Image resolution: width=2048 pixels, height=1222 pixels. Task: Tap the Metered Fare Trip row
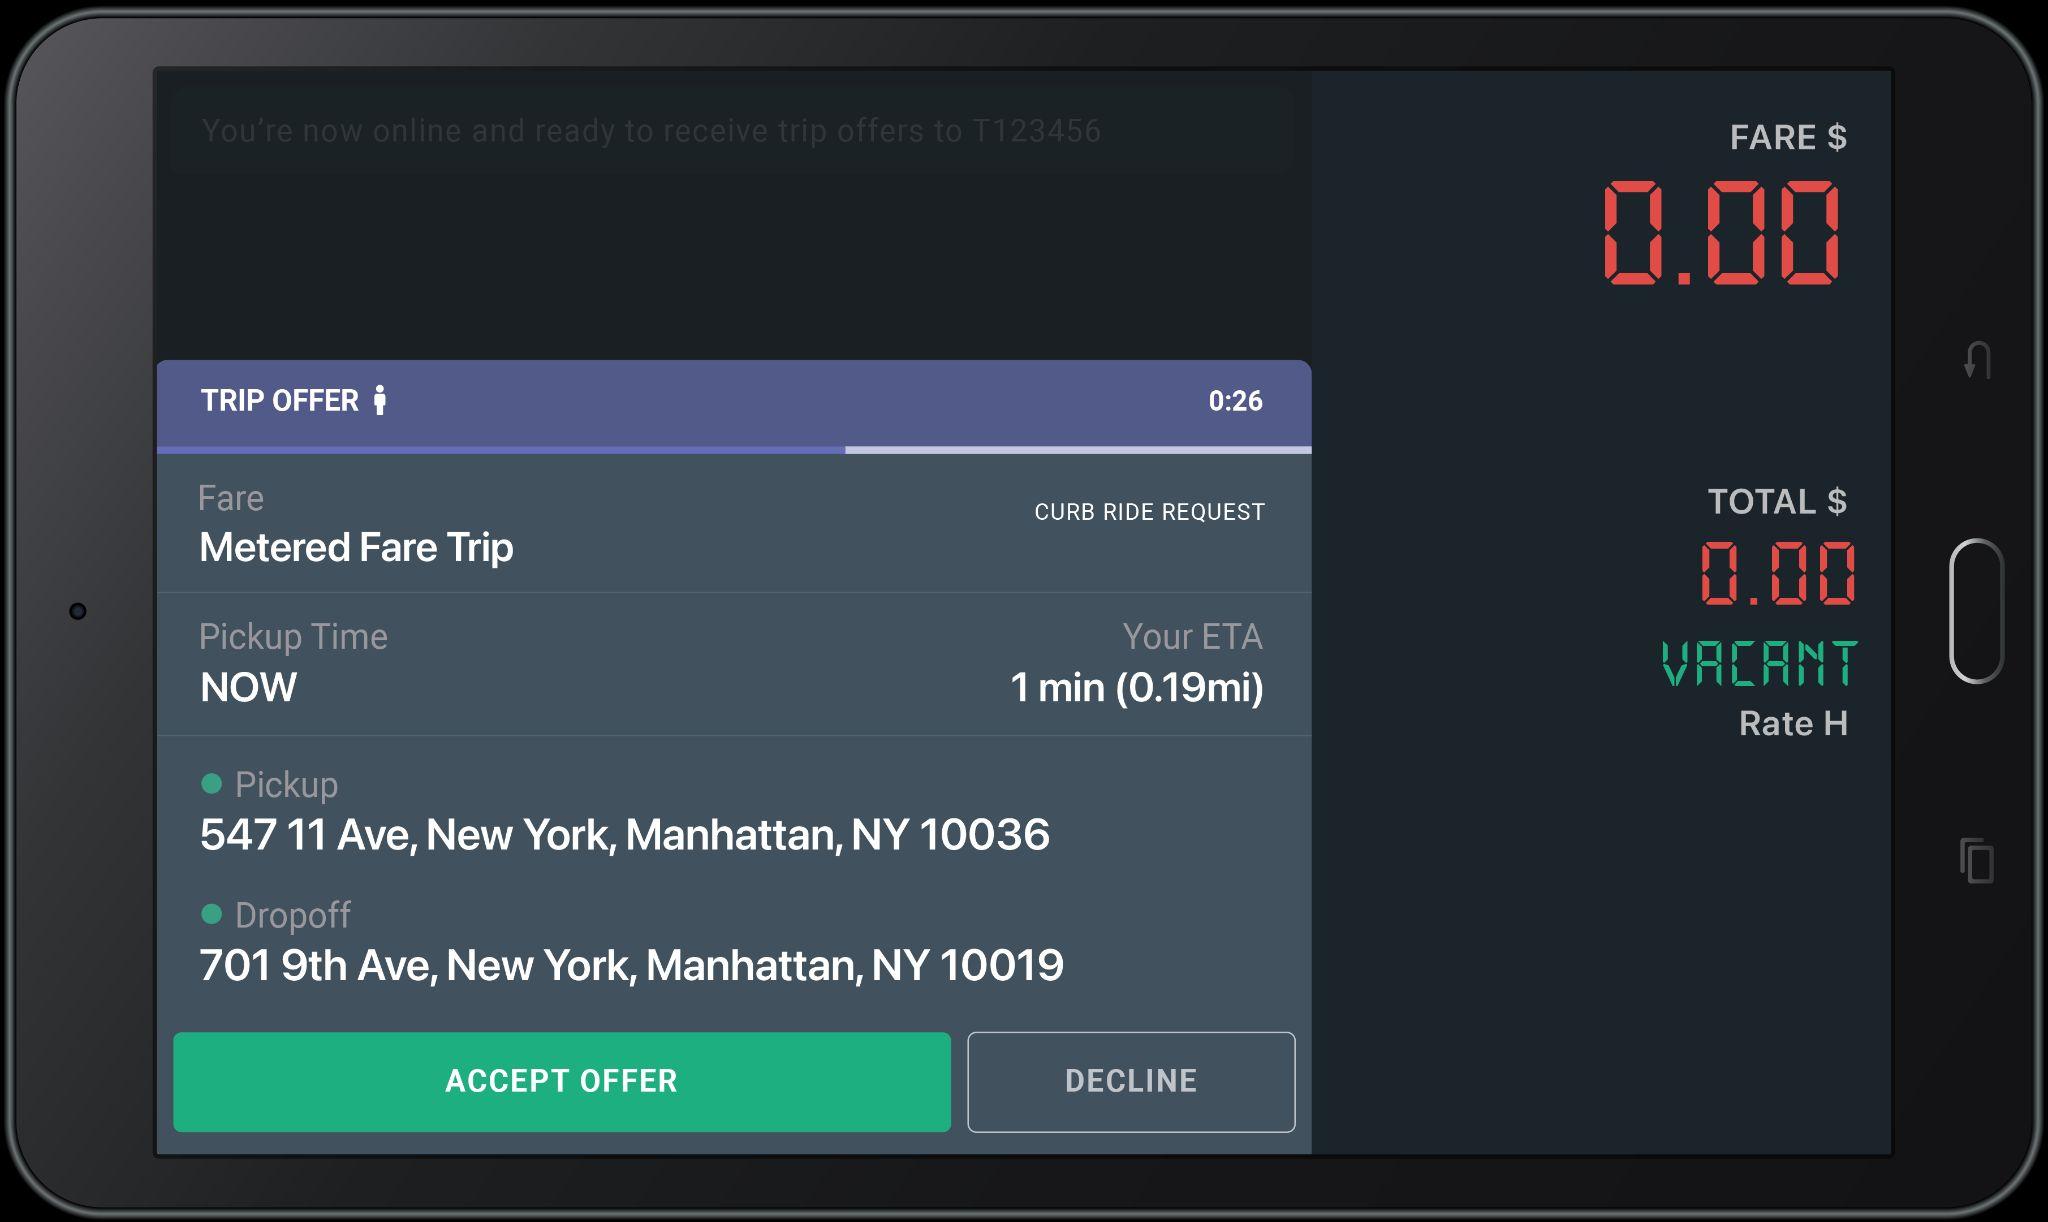pos(356,547)
